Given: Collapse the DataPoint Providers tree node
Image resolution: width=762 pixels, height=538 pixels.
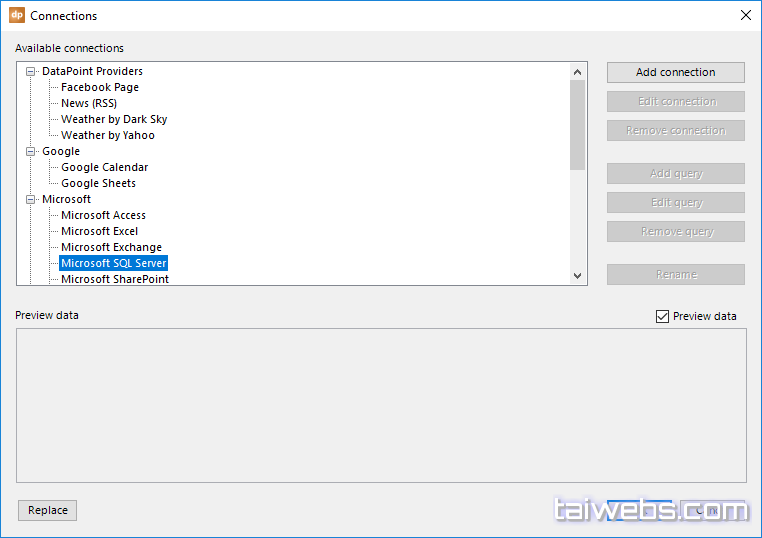Looking at the screenshot, I should [x=31, y=72].
